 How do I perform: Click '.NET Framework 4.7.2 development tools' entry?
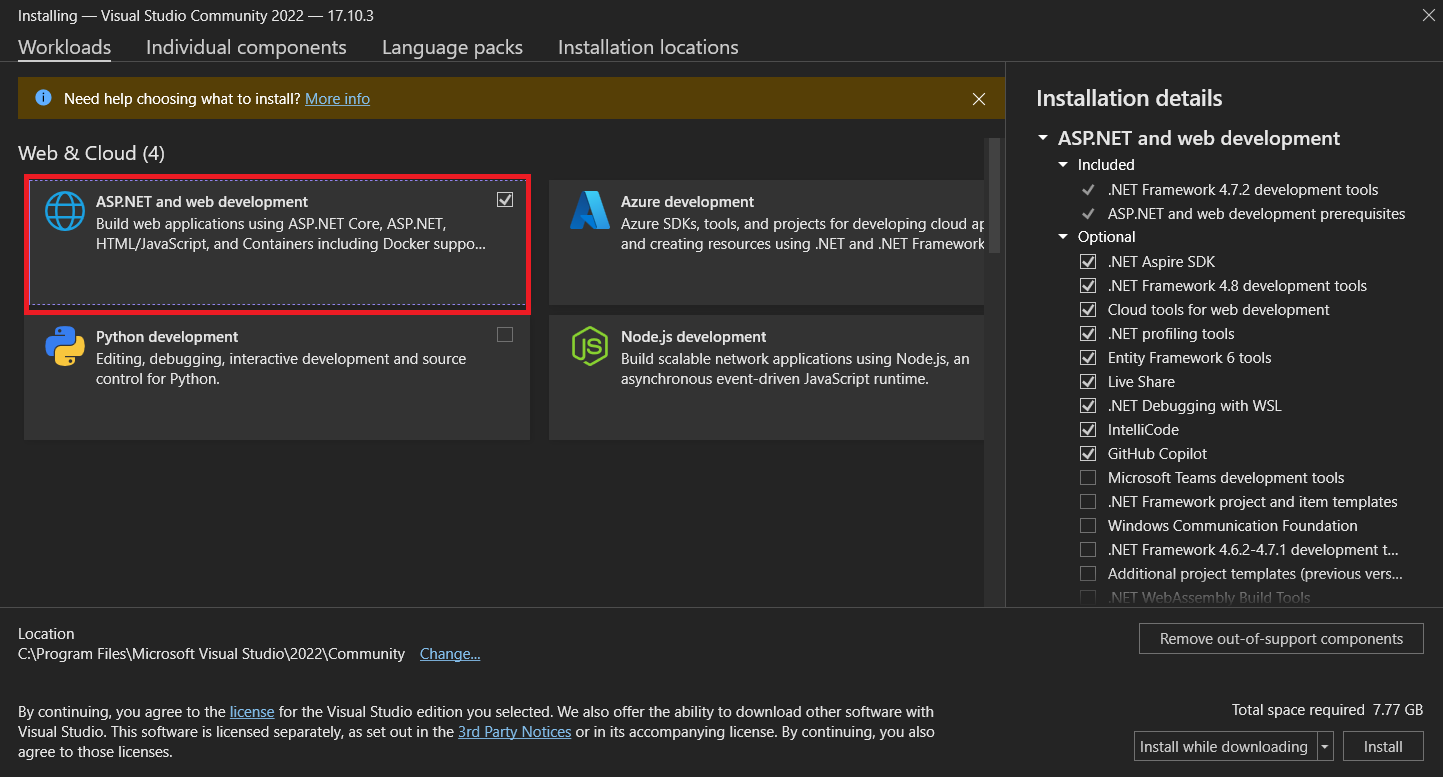(x=1243, y=190)
